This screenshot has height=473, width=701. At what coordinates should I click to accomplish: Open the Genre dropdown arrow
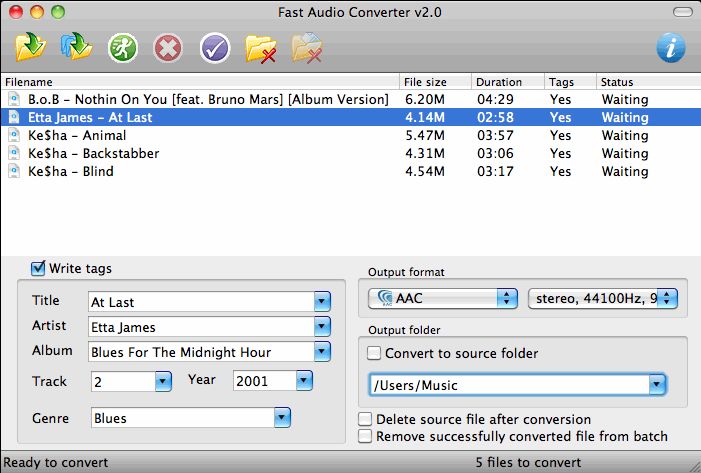[282, 418]
